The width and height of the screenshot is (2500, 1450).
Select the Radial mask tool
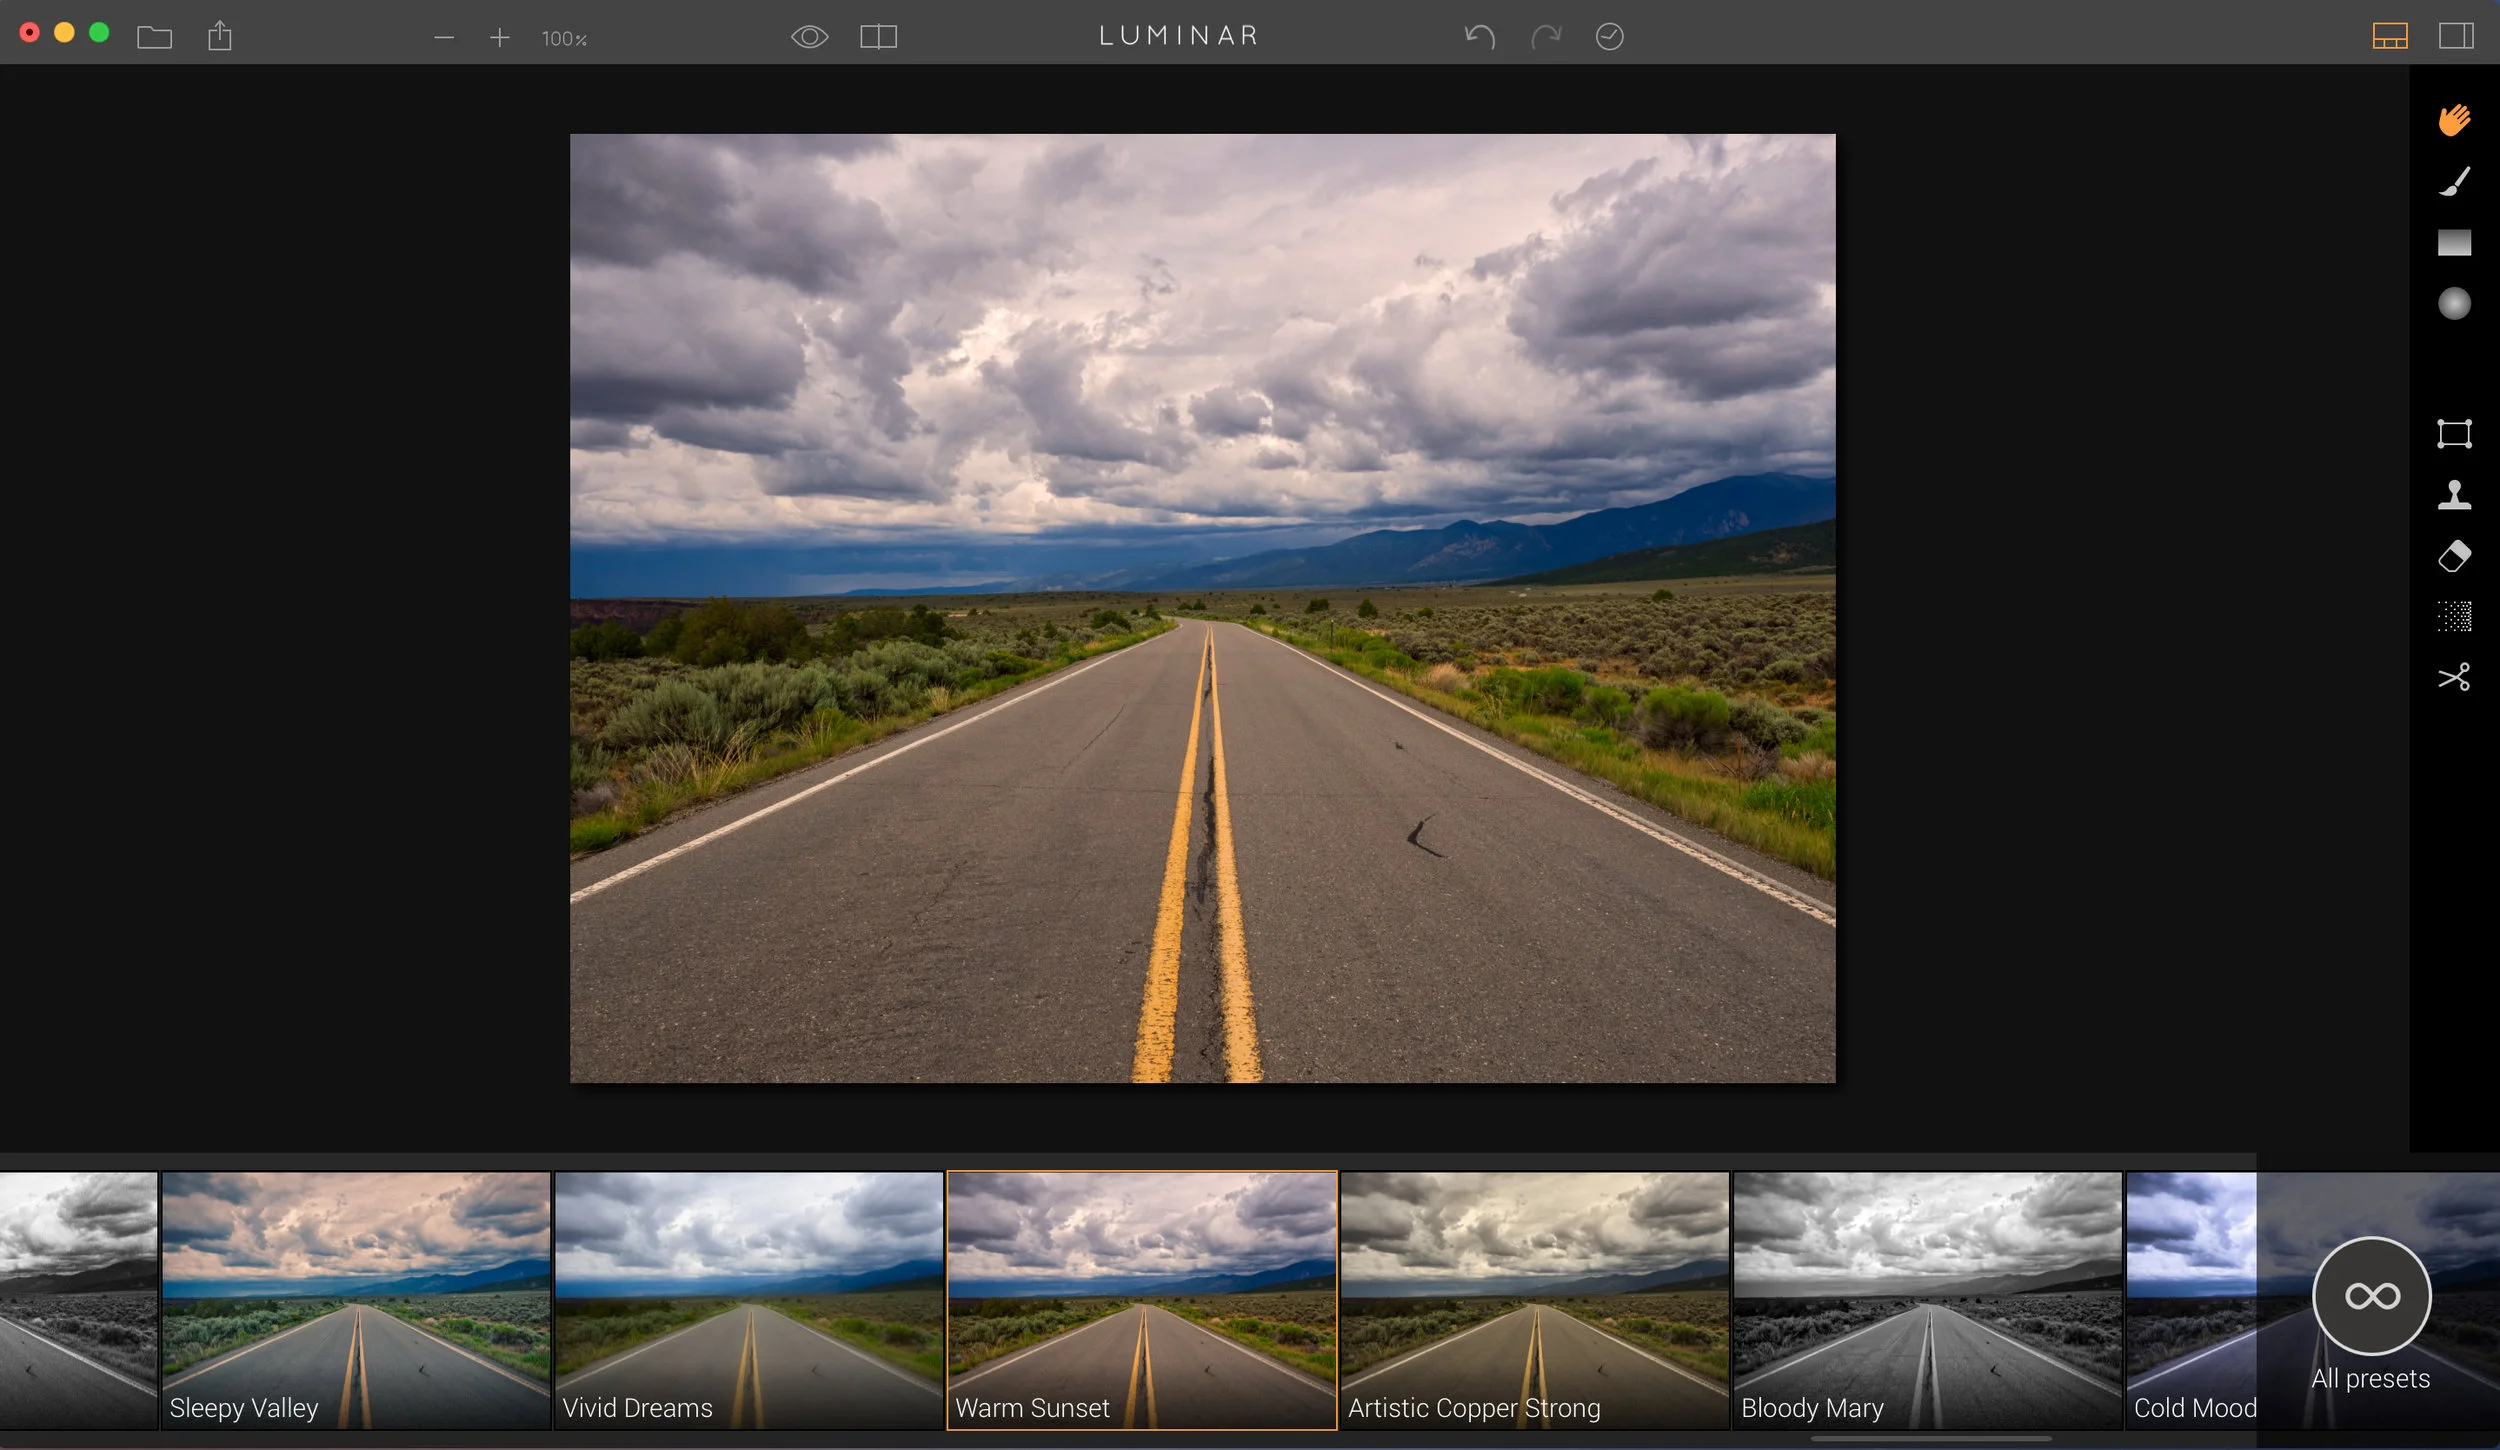point(2453,304)
